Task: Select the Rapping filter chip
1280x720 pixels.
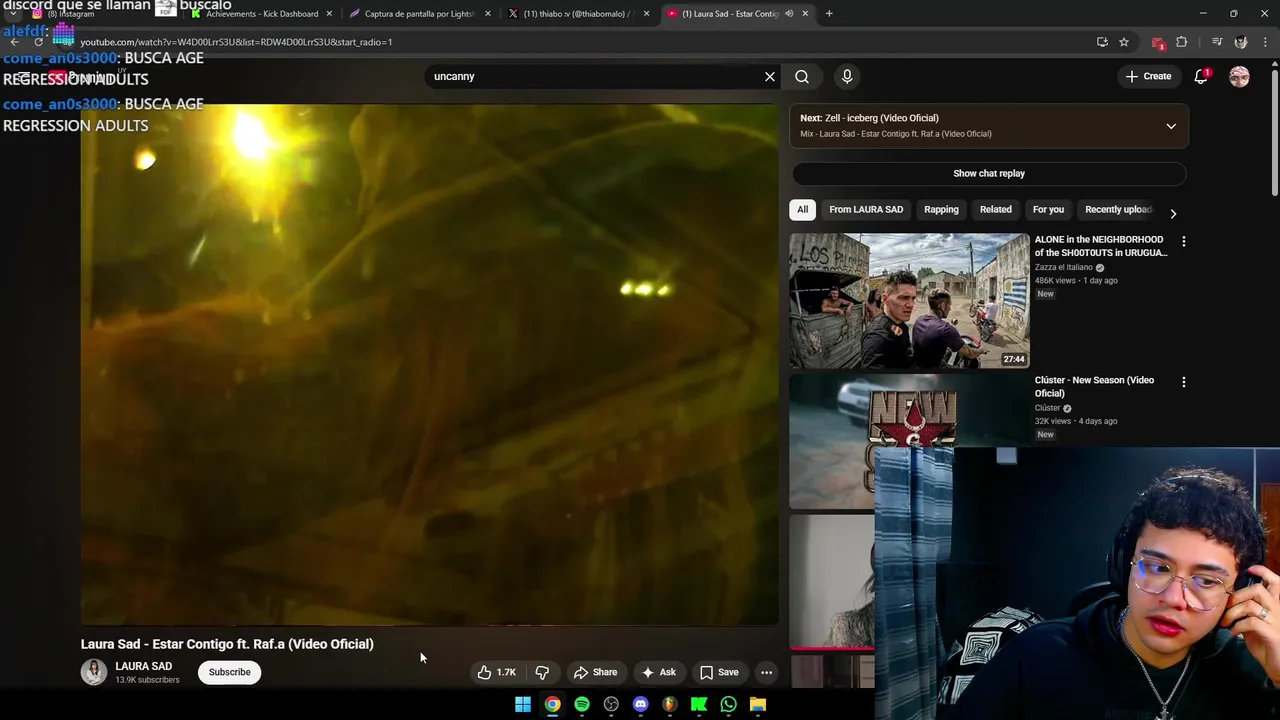Action: point(941,209)
